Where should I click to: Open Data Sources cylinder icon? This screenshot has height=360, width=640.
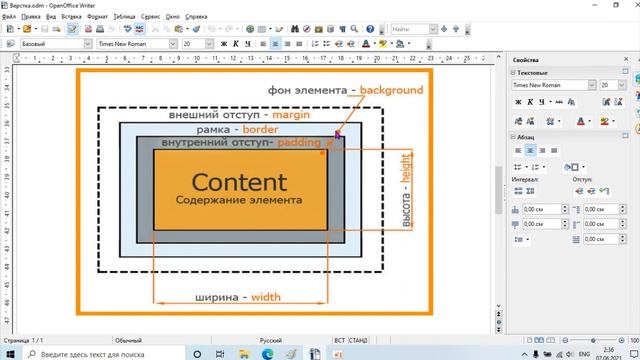(x=331, y=29)
